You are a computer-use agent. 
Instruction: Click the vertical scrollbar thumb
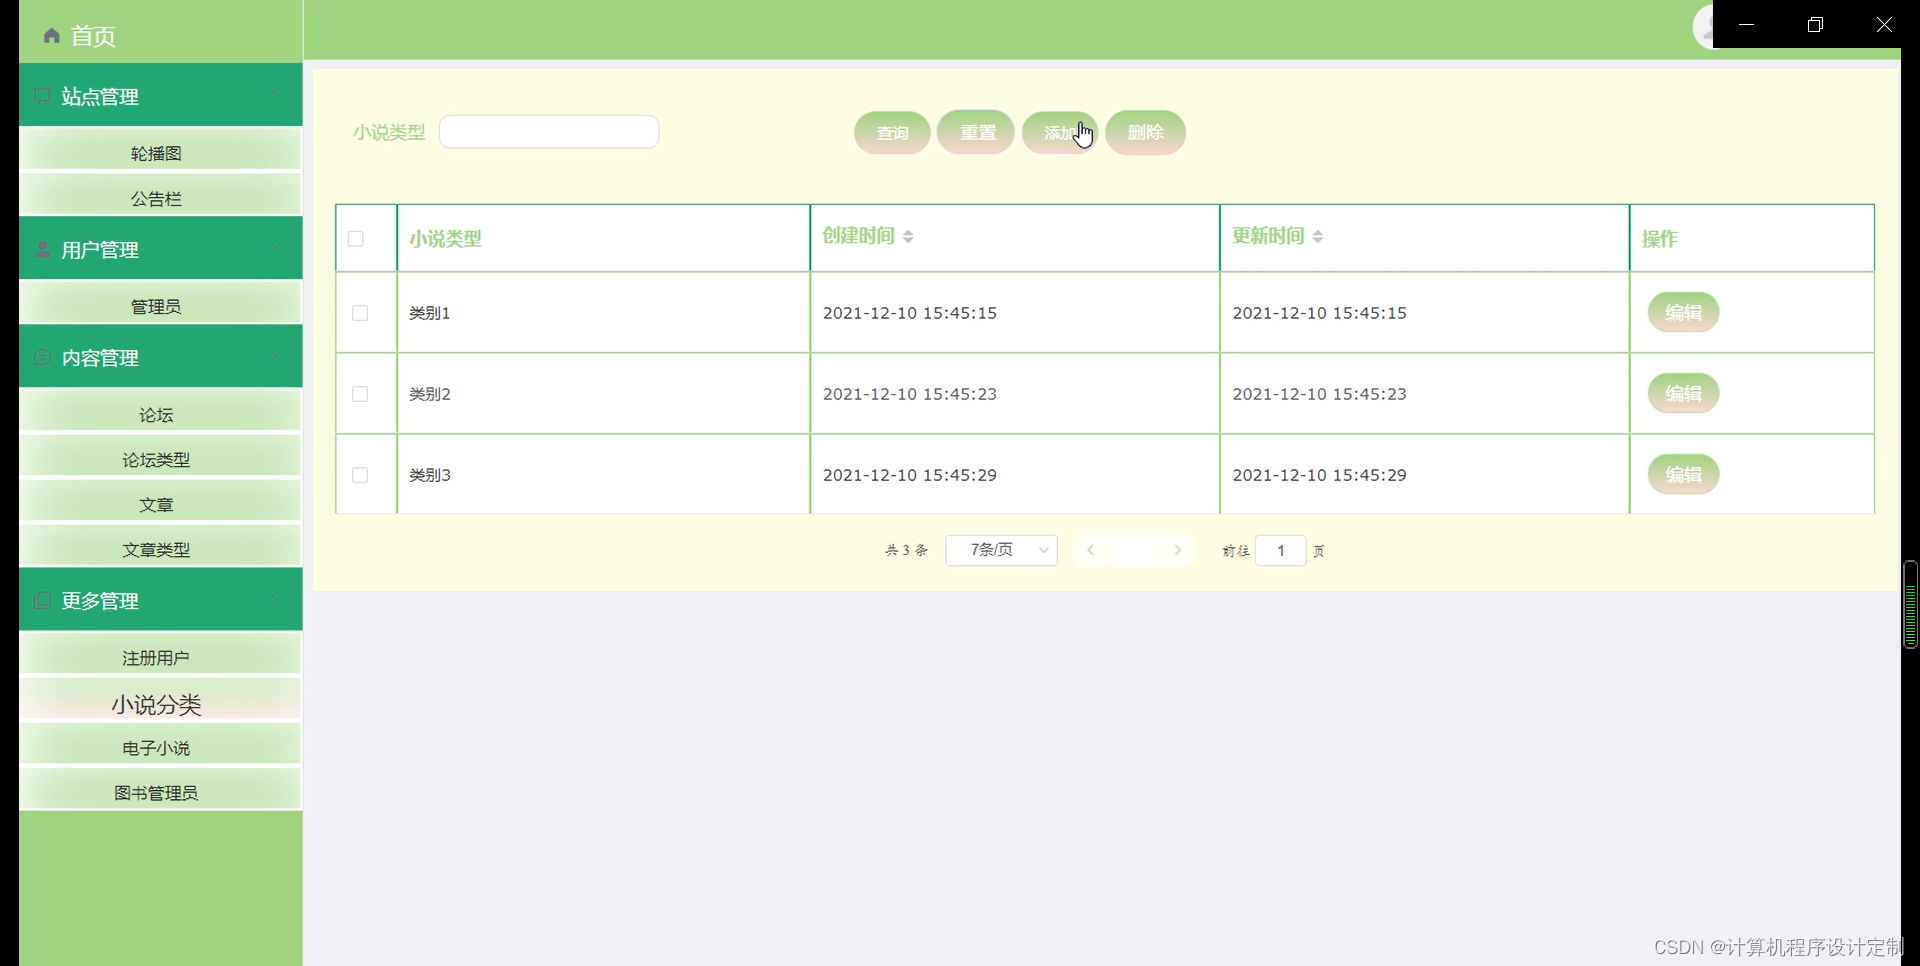1910,604
